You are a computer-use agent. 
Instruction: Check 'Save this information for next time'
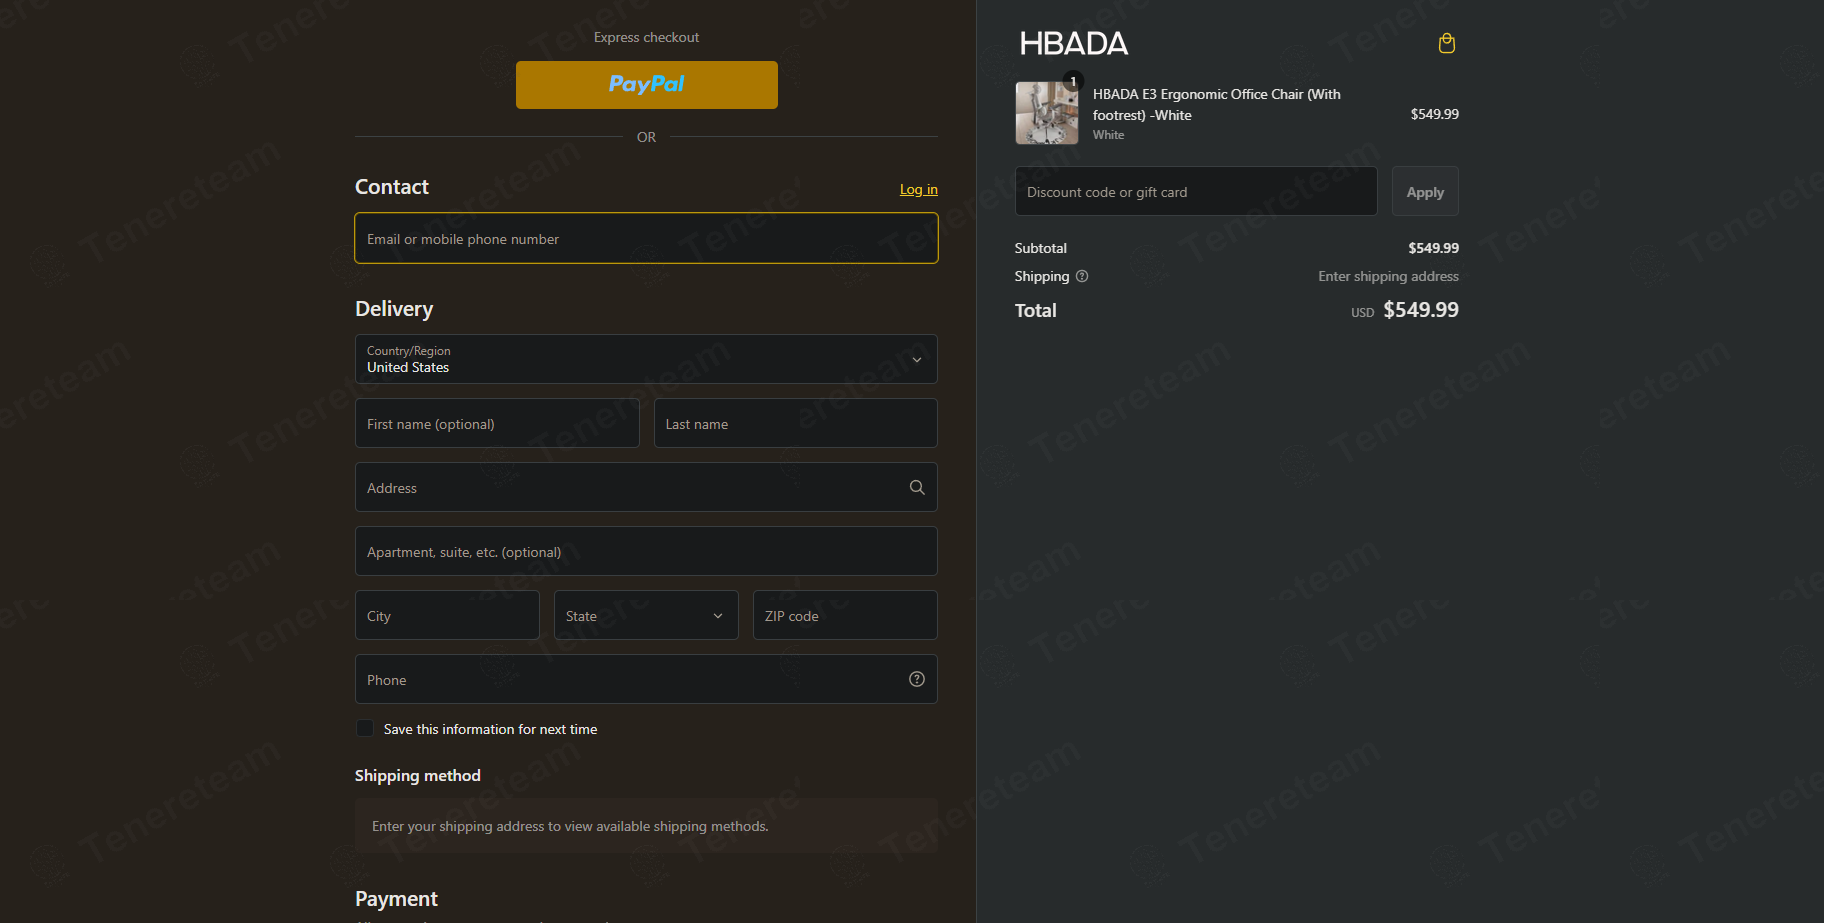click(x=365, y=728)
